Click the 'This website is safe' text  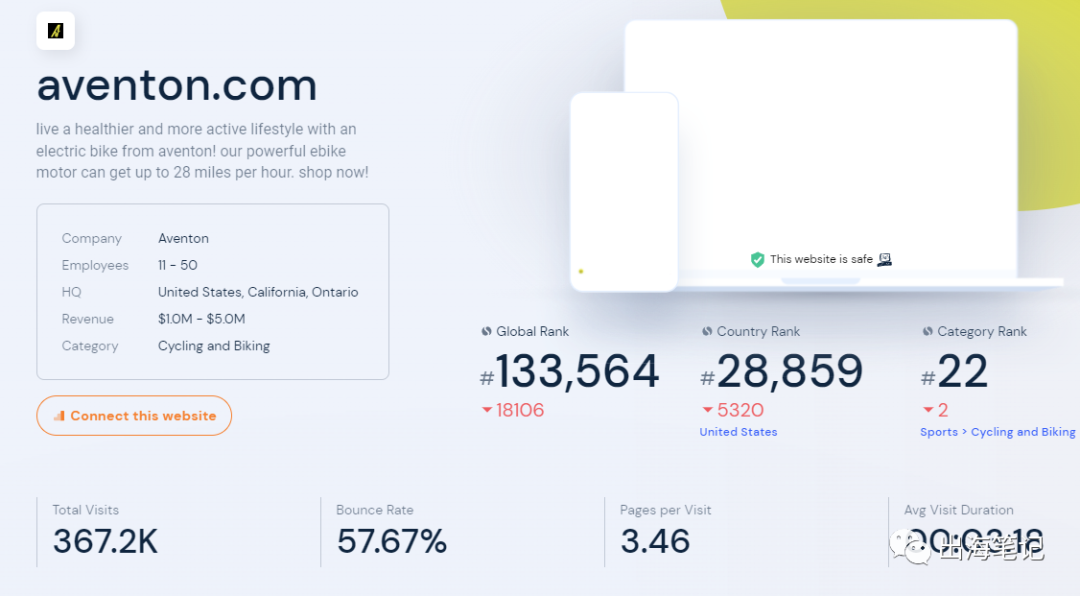(x=821, y=259)
